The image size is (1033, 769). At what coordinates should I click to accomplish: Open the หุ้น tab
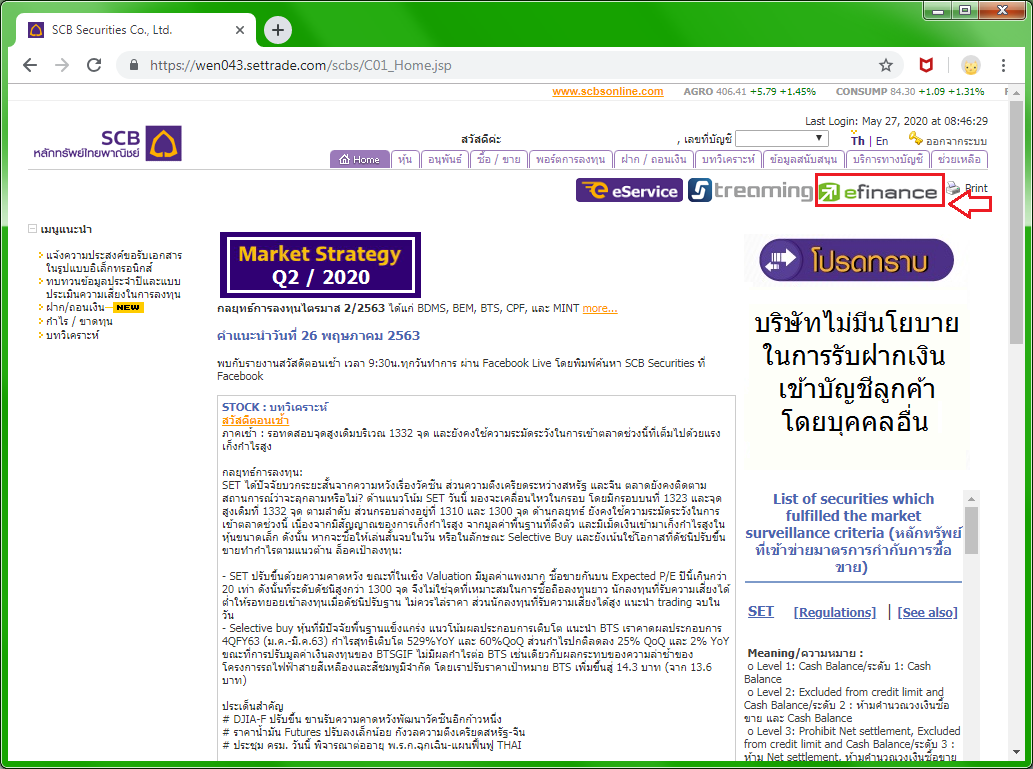(405, 159)
